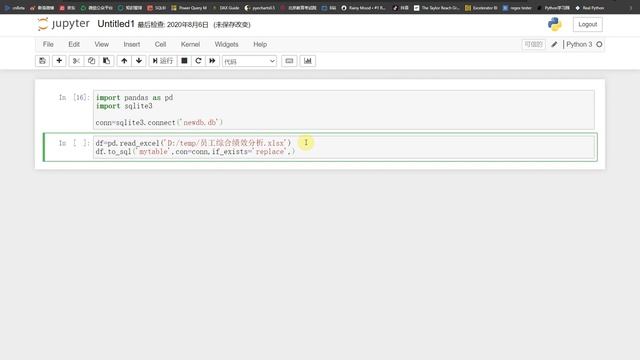Click the Python logo icon
640x360 pixels.
click(554, 24)
